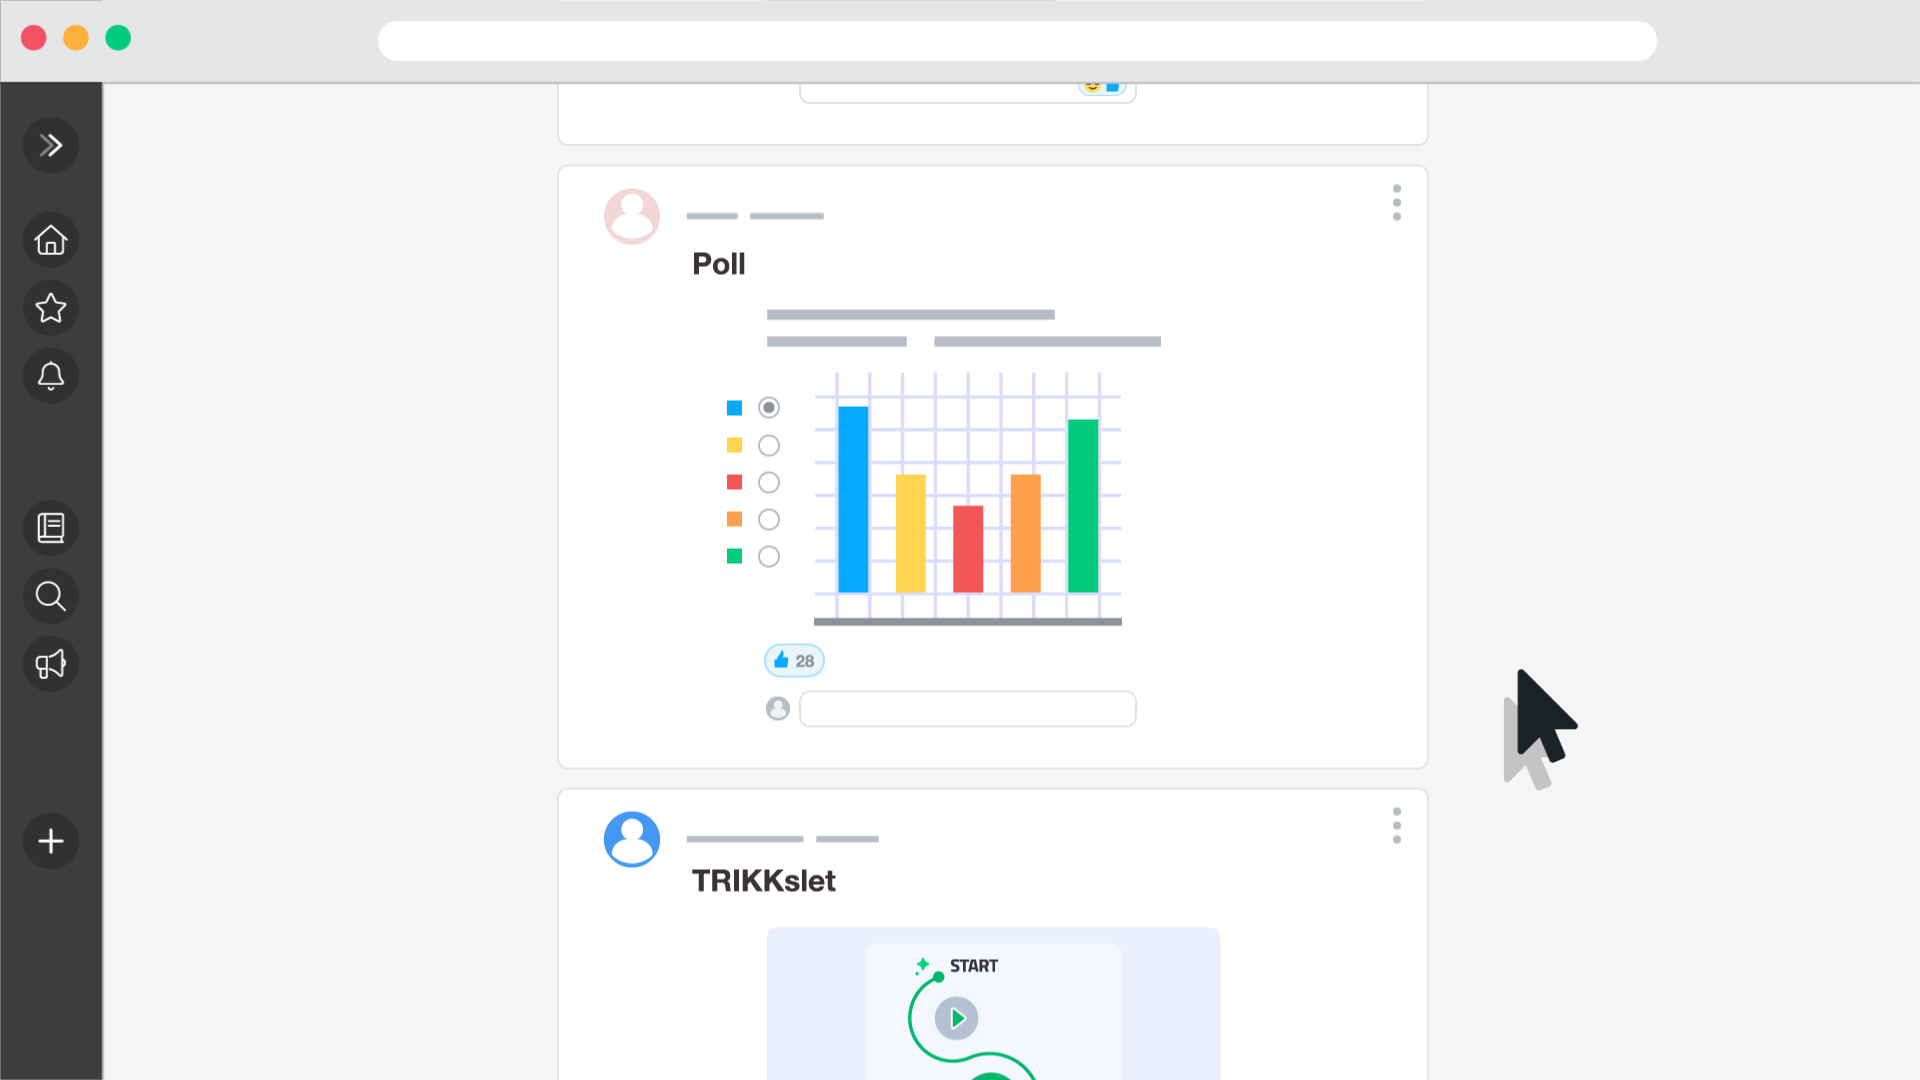
Task: Click the small commenter avatar by comment field
Action: [778, 709]
